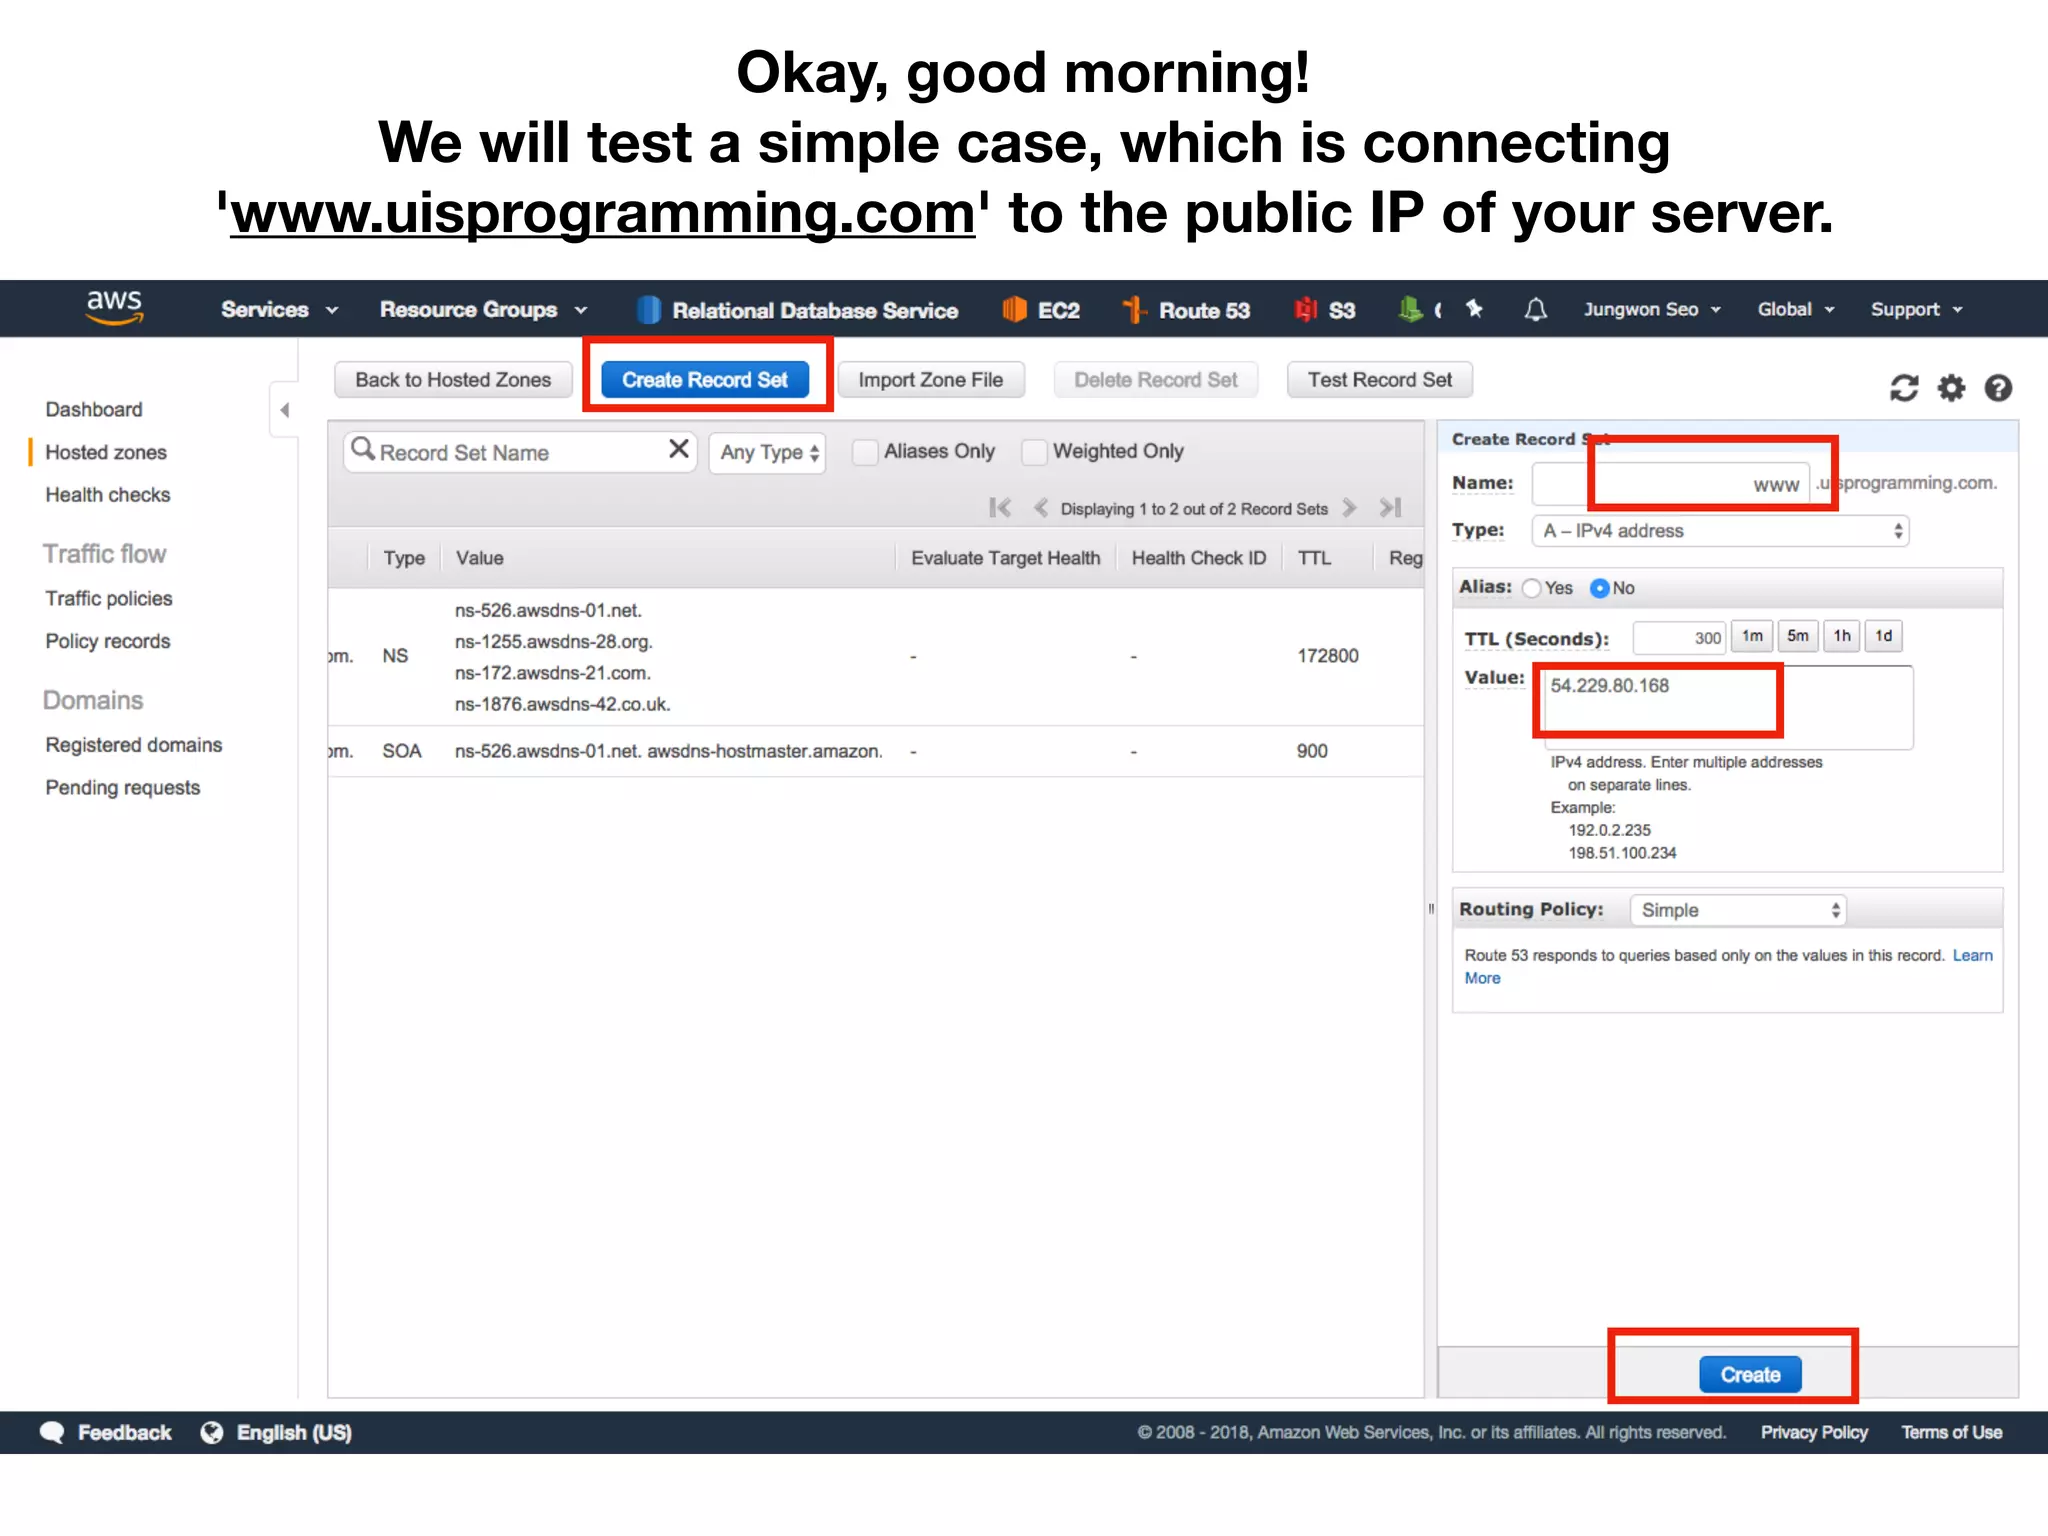Sort by the TTL column header

(x=1314, y=558)
